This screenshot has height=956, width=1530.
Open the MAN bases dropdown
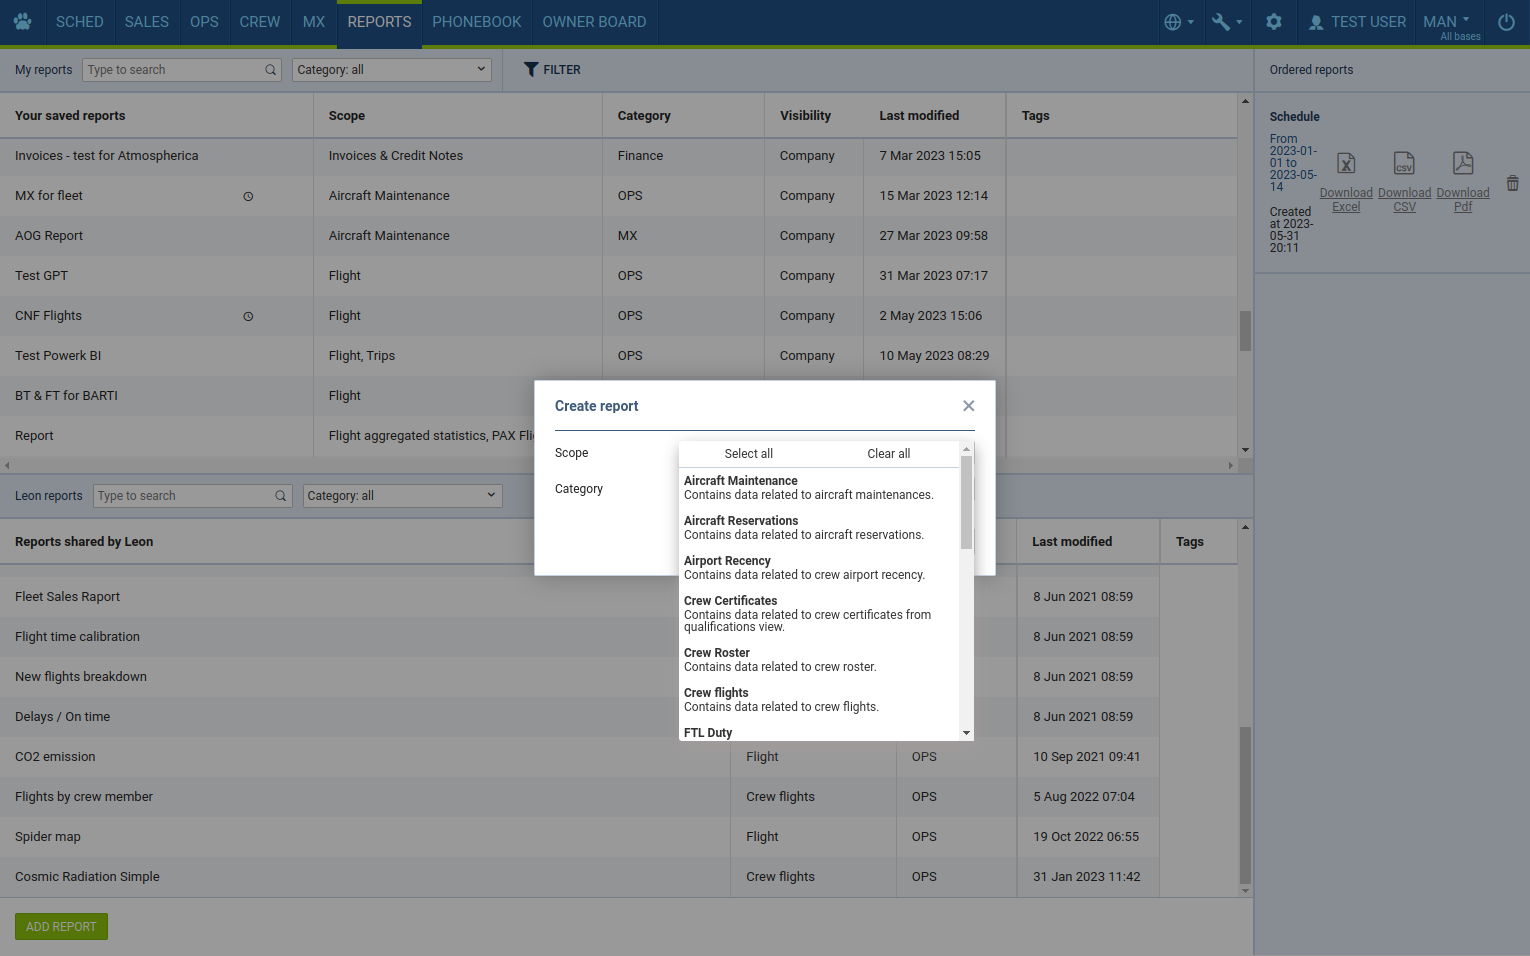pyautogui.click(x=1450, y=22)
